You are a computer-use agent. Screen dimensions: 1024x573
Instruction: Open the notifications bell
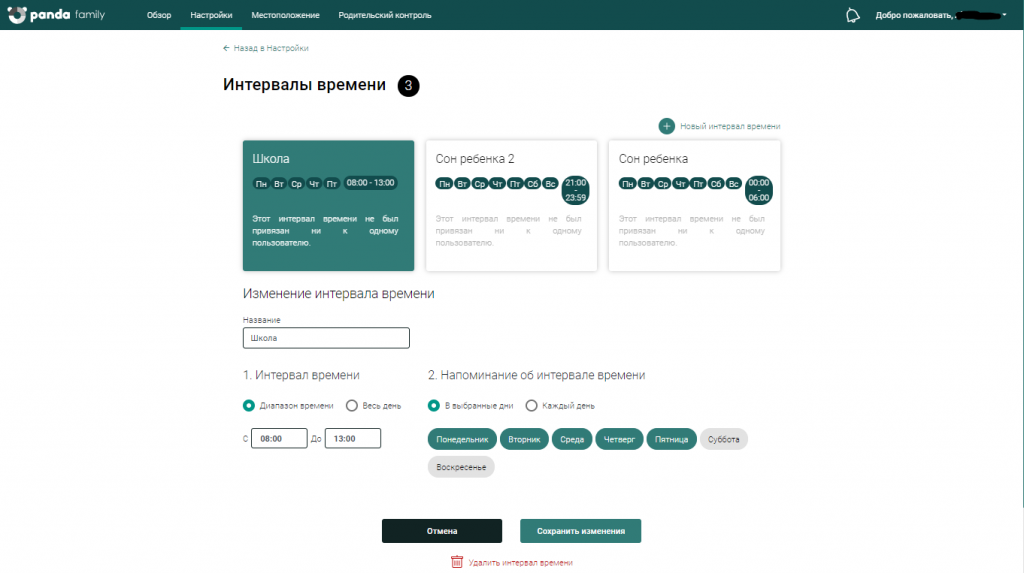[852, 15]
